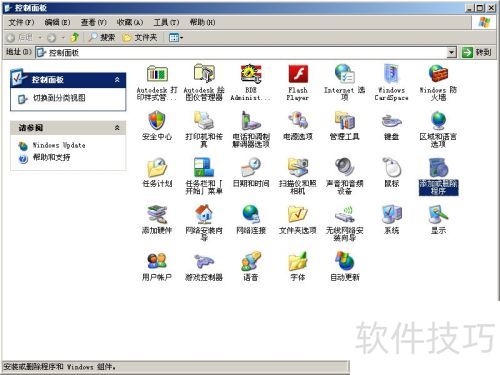Click the 转到 go button
This screenshot has height=375, width=500.
click(x=477, y=52)
